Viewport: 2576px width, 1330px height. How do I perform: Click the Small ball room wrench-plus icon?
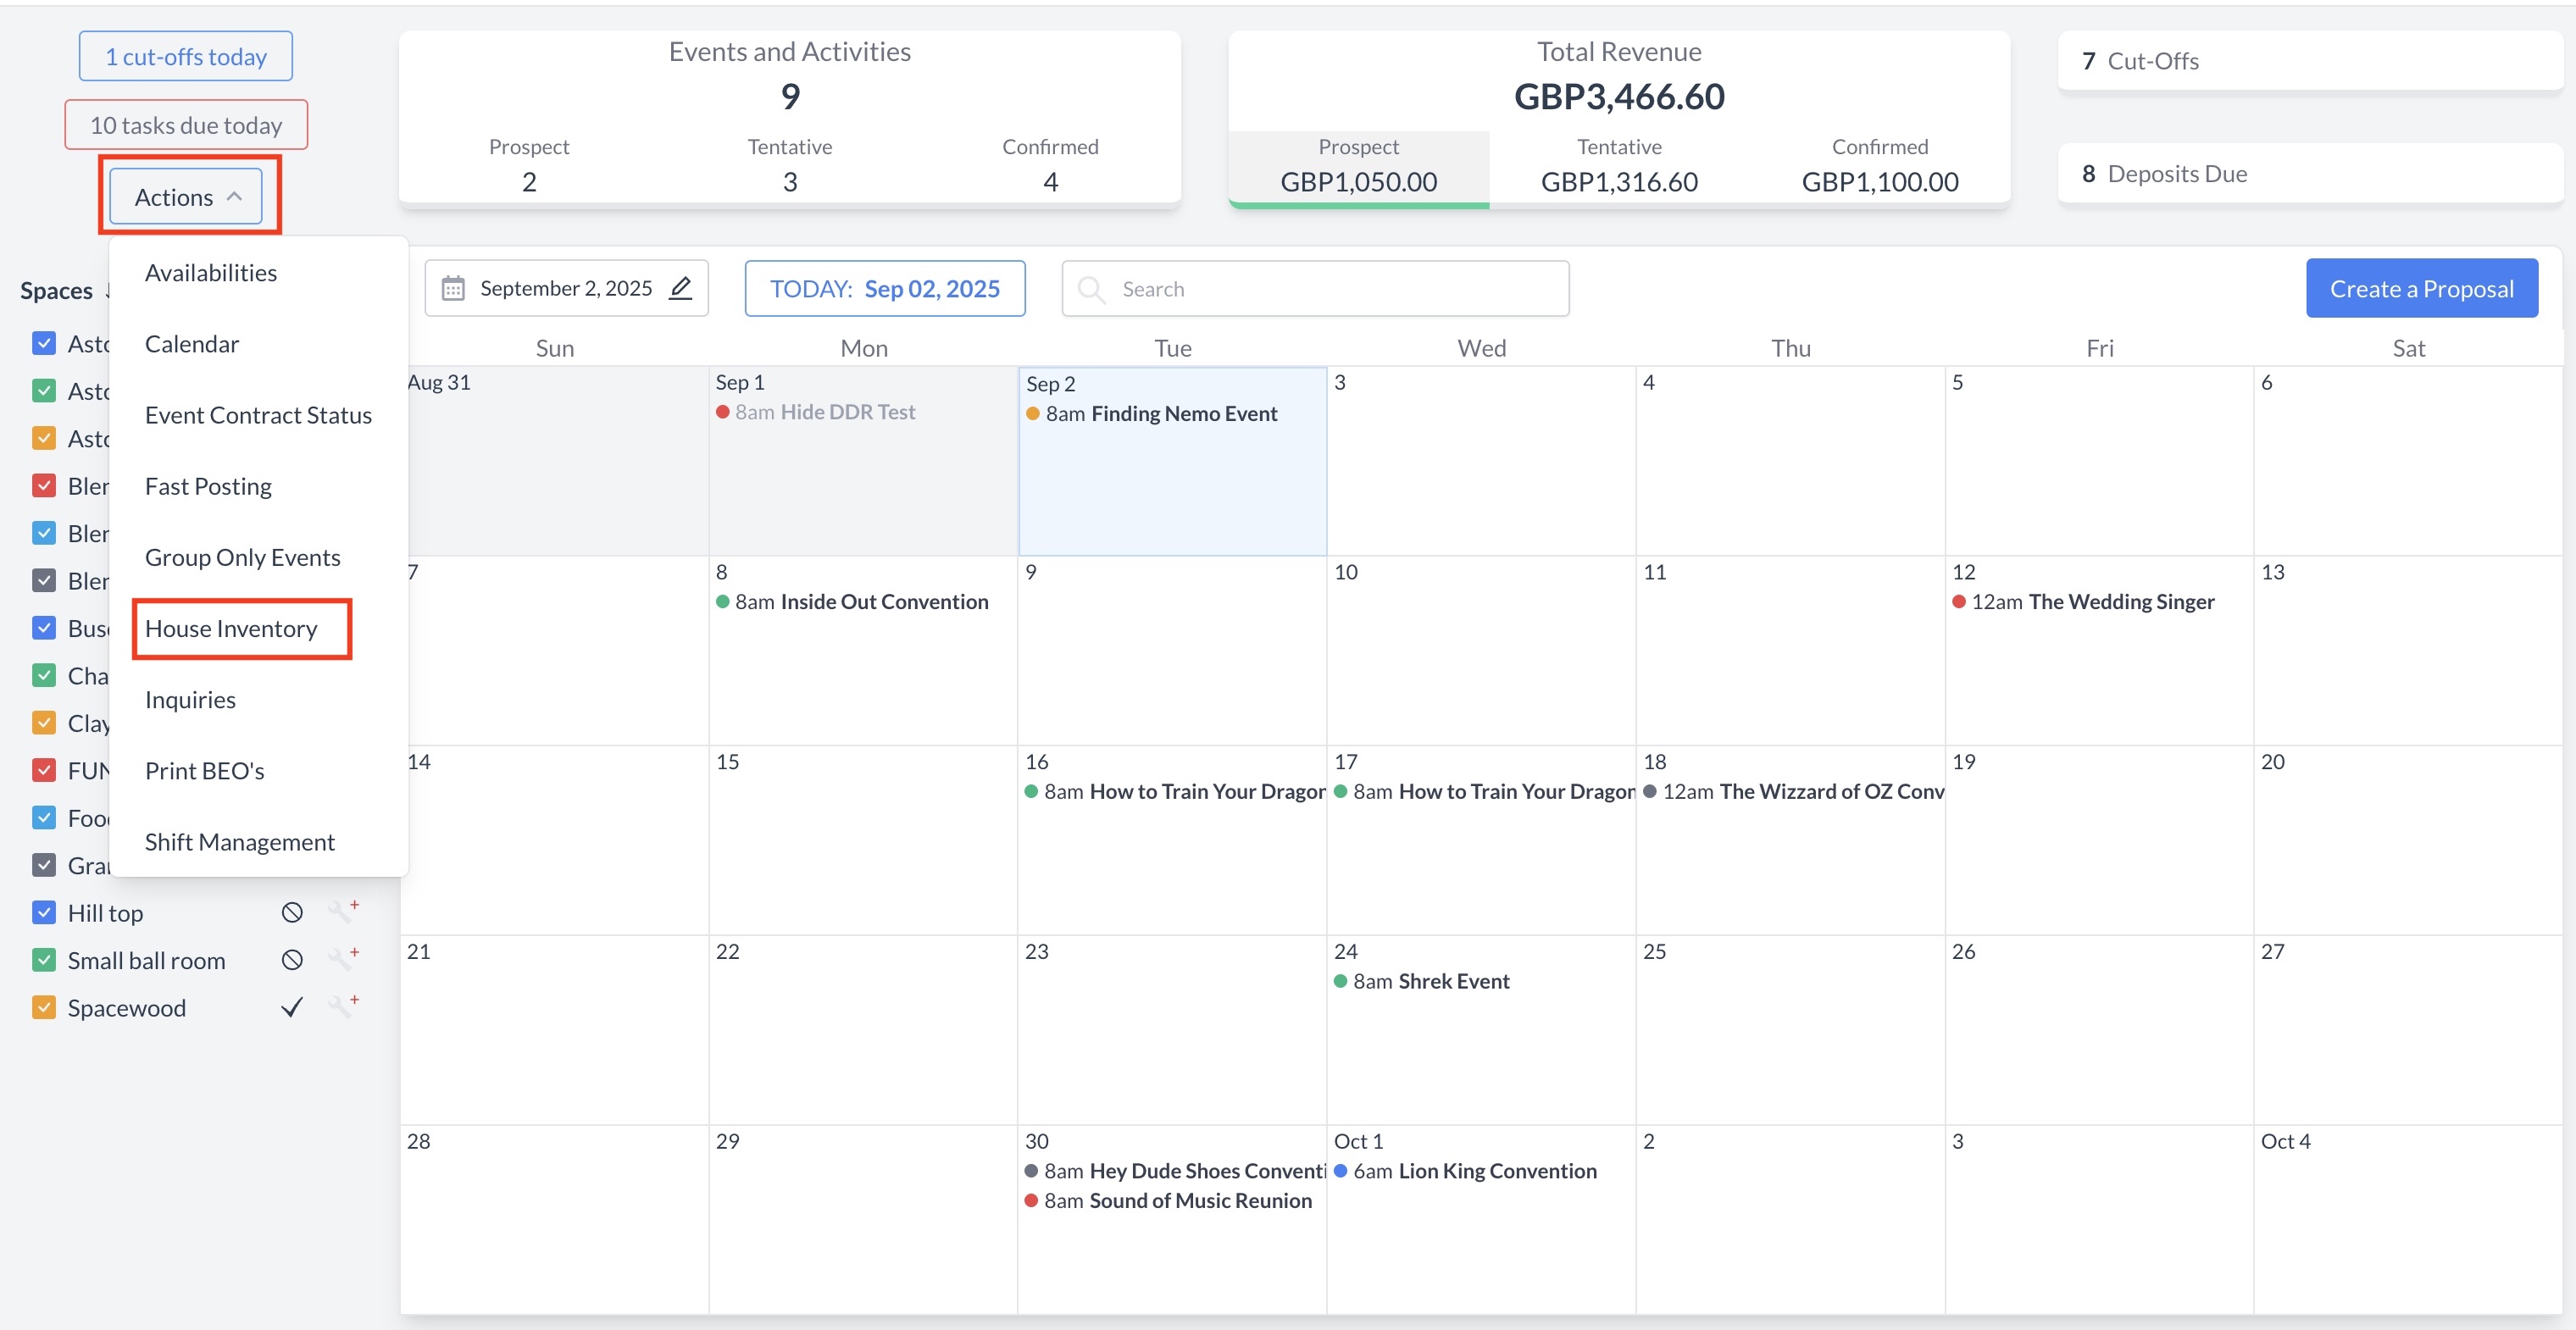[x=342, y=958]
